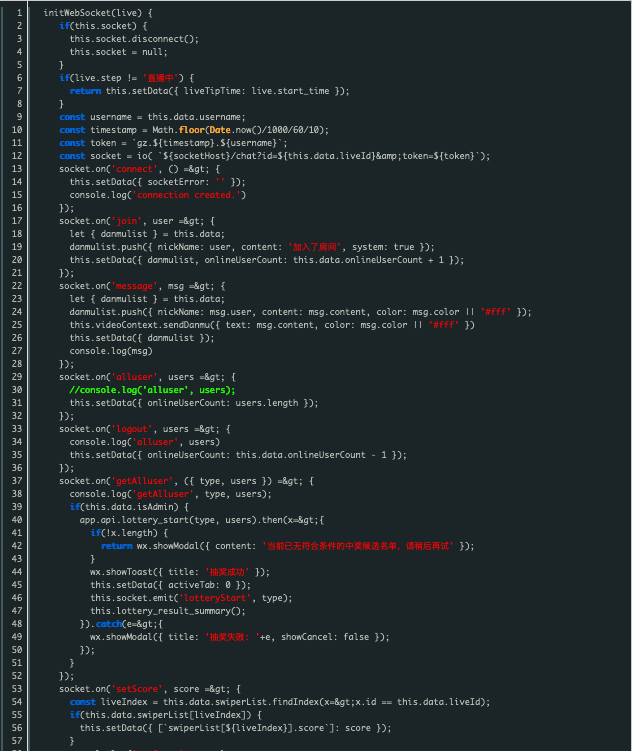Click the 'socketError' setData line

click(x=158, y=182)
